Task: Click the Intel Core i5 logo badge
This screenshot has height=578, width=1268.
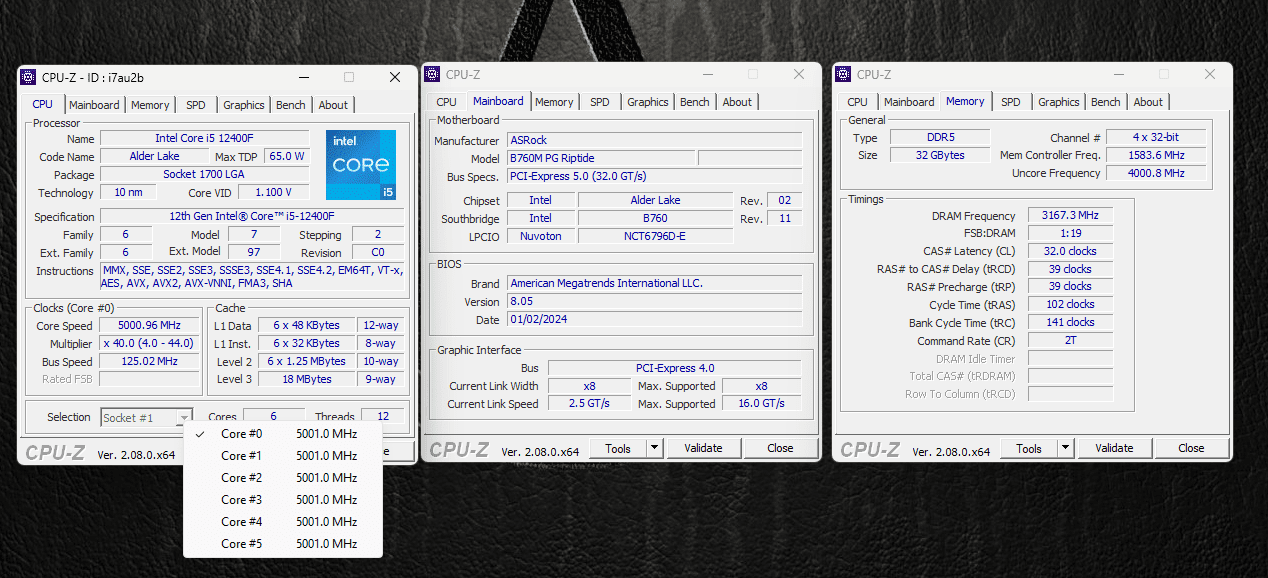Action: coord(361,164)
